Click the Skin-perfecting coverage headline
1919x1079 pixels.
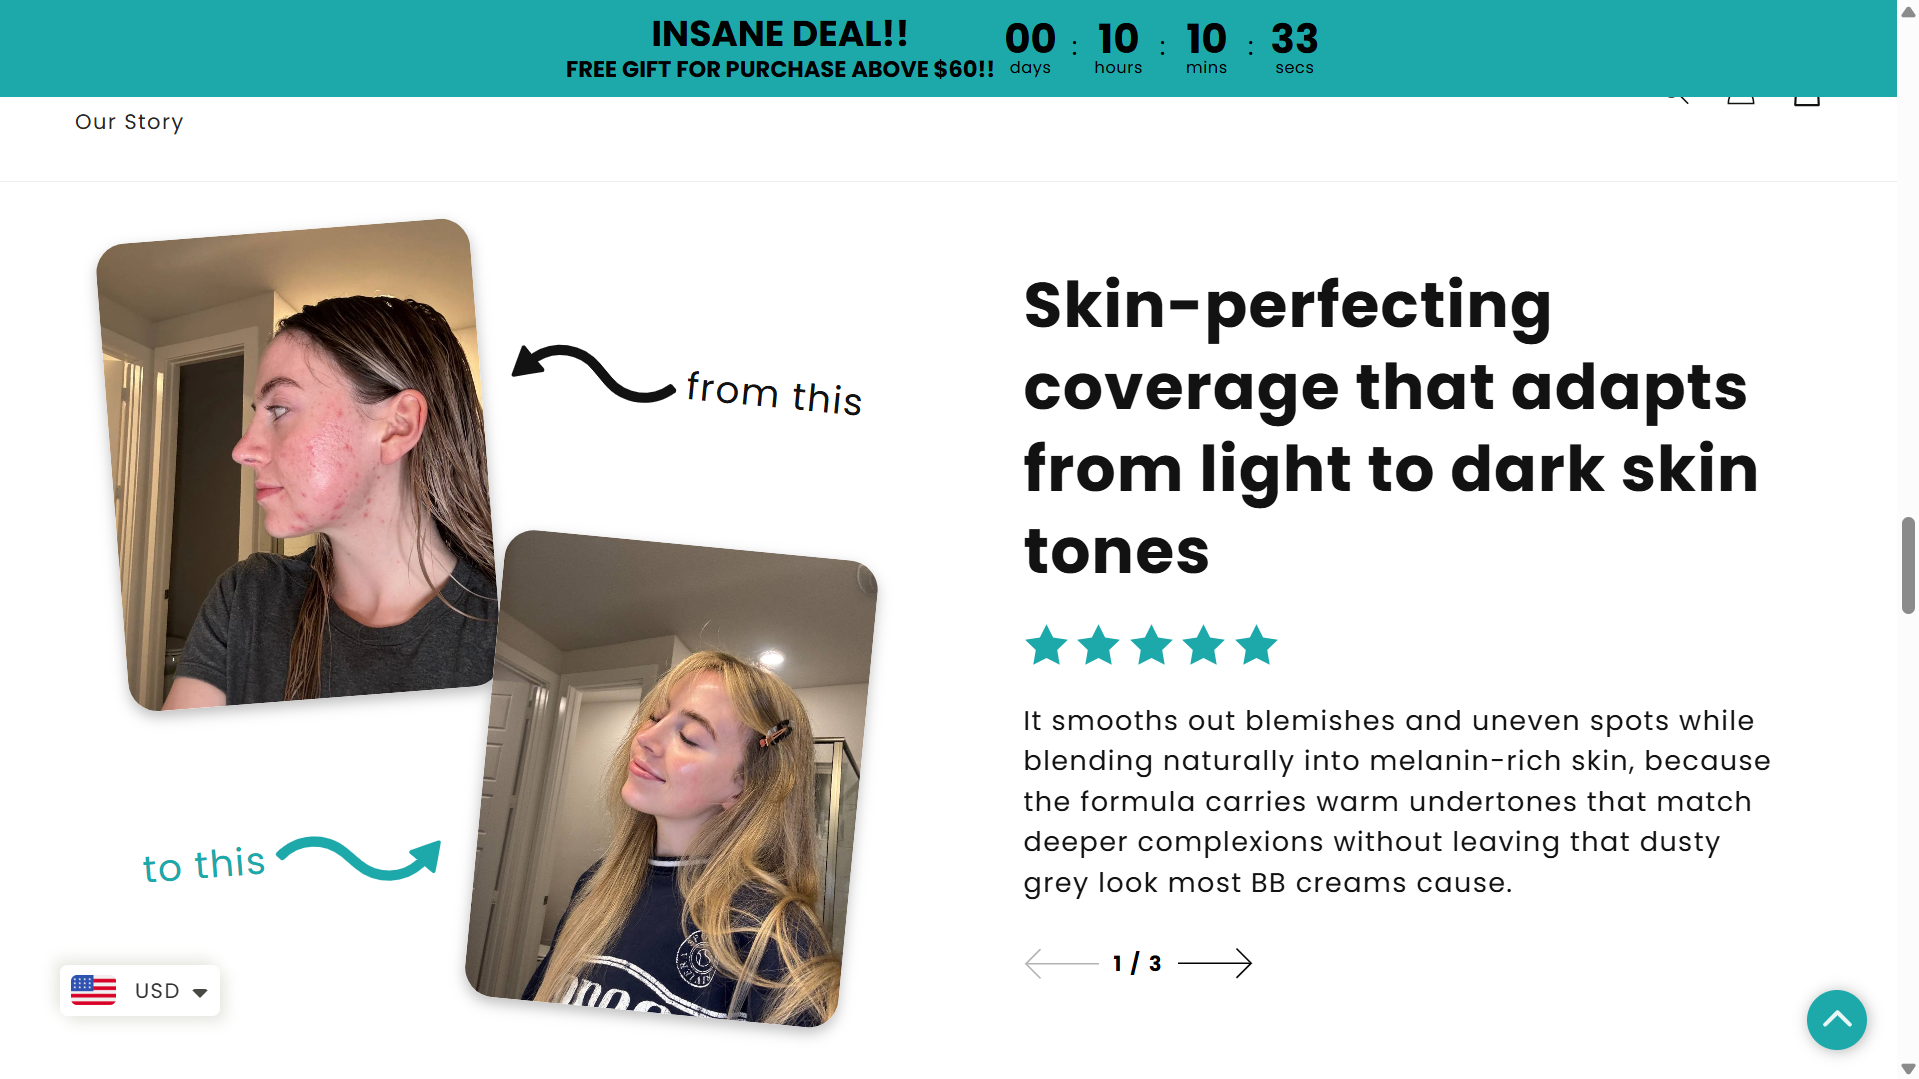[1390, 427]
